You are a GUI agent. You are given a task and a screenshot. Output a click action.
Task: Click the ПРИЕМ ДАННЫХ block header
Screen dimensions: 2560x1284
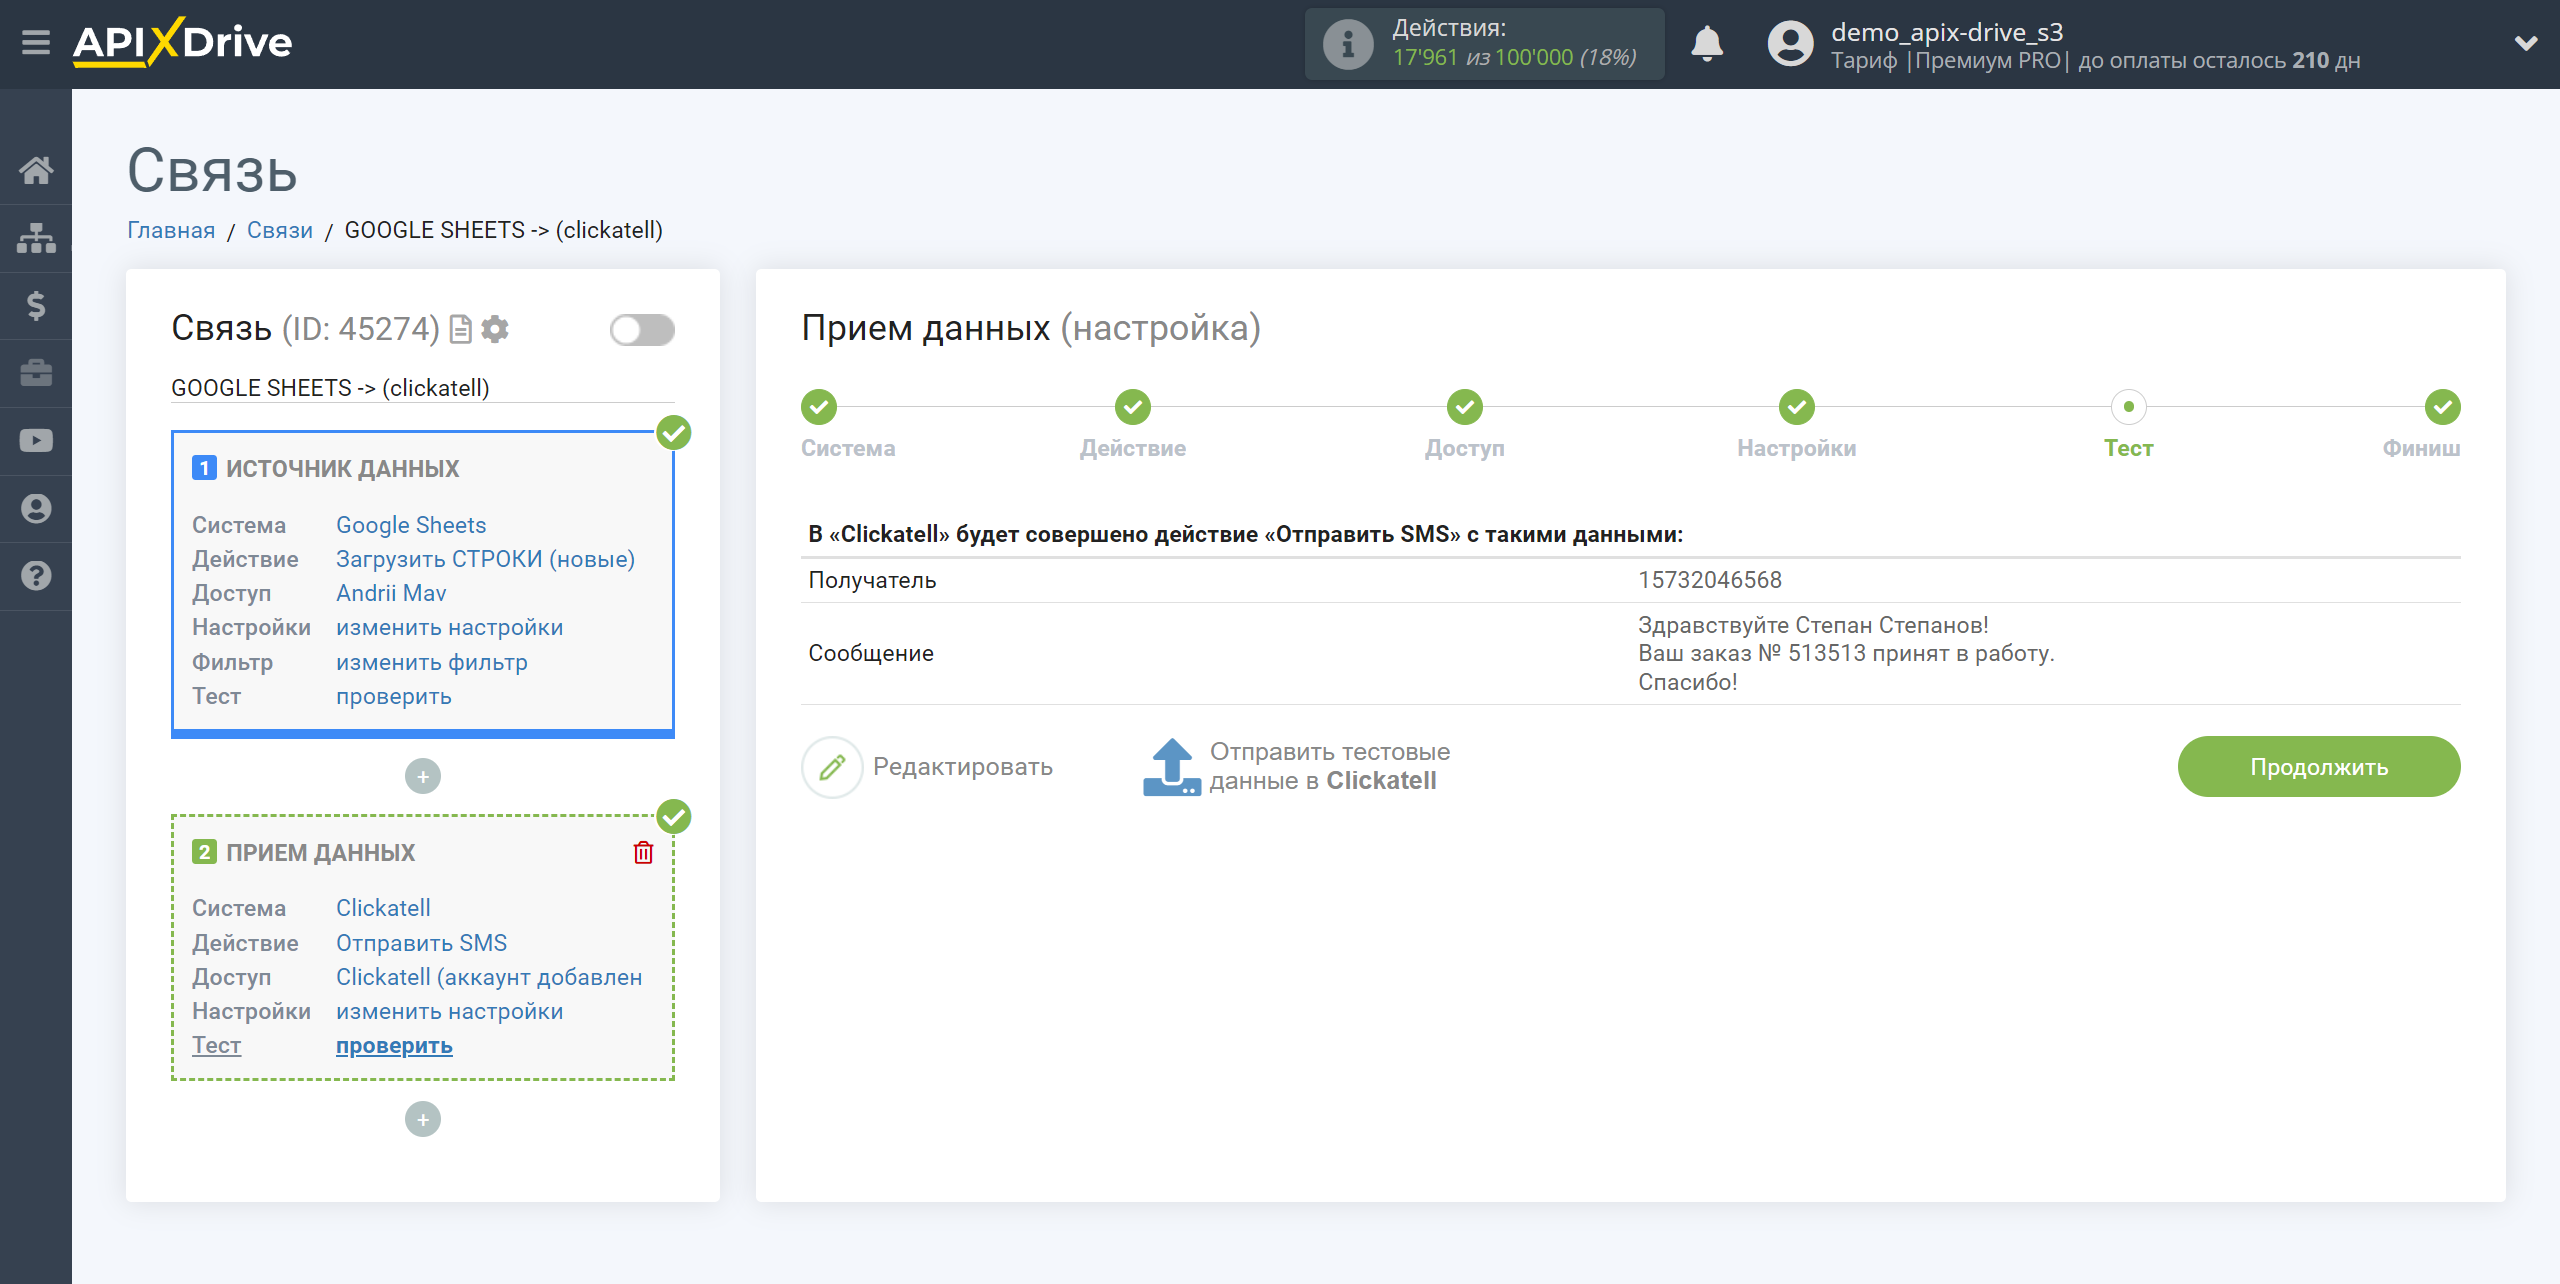[x=320, y=853]
